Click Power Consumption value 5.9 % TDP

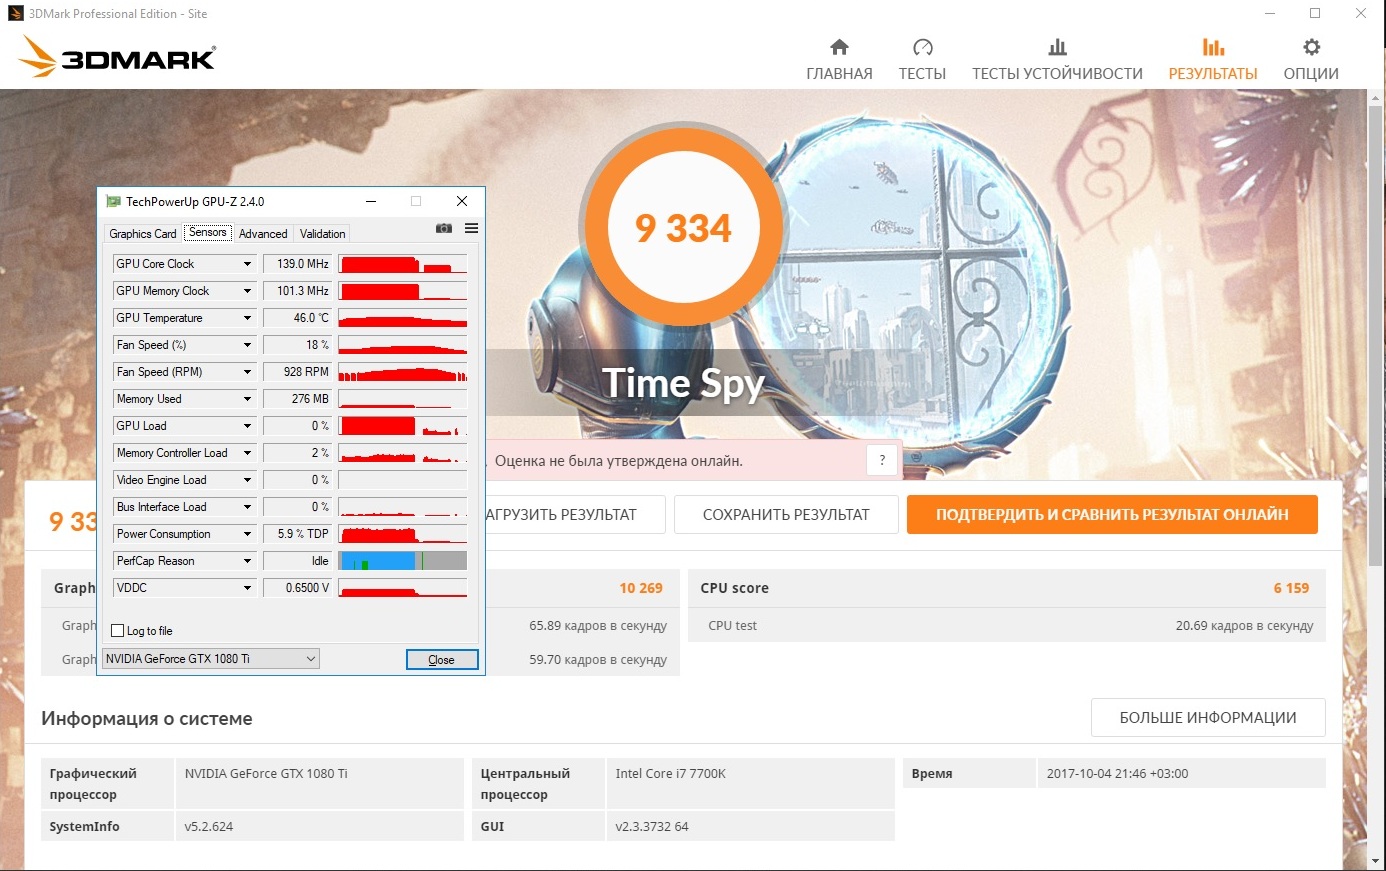(298, 534)
